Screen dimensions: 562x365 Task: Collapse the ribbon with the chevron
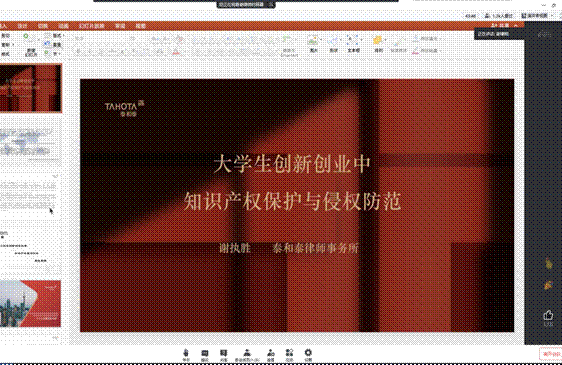coord(515,25)
